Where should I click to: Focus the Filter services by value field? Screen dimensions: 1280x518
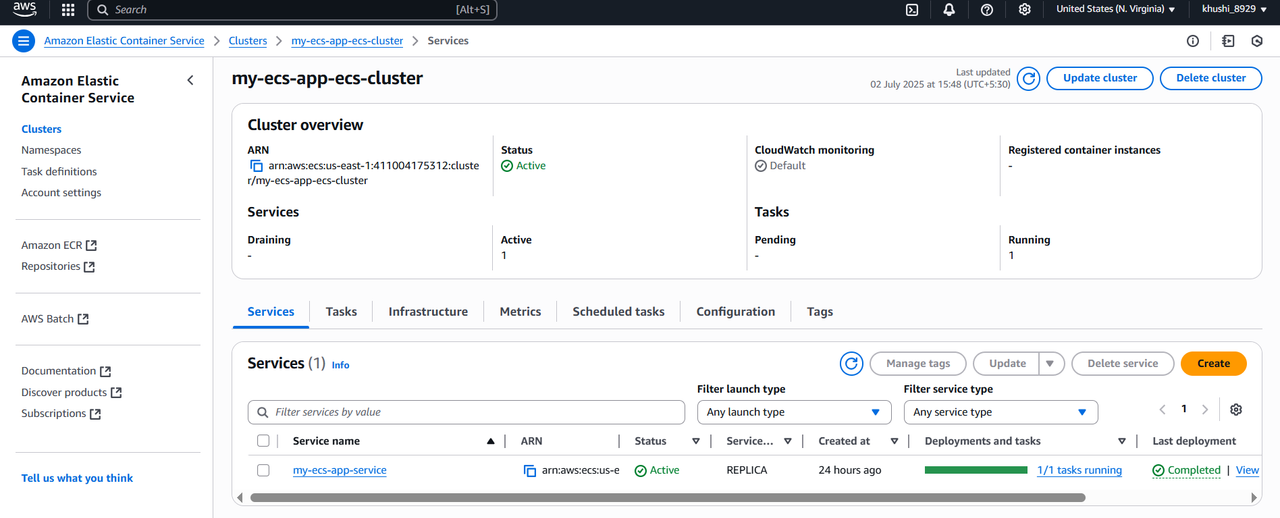pos(466,412)
